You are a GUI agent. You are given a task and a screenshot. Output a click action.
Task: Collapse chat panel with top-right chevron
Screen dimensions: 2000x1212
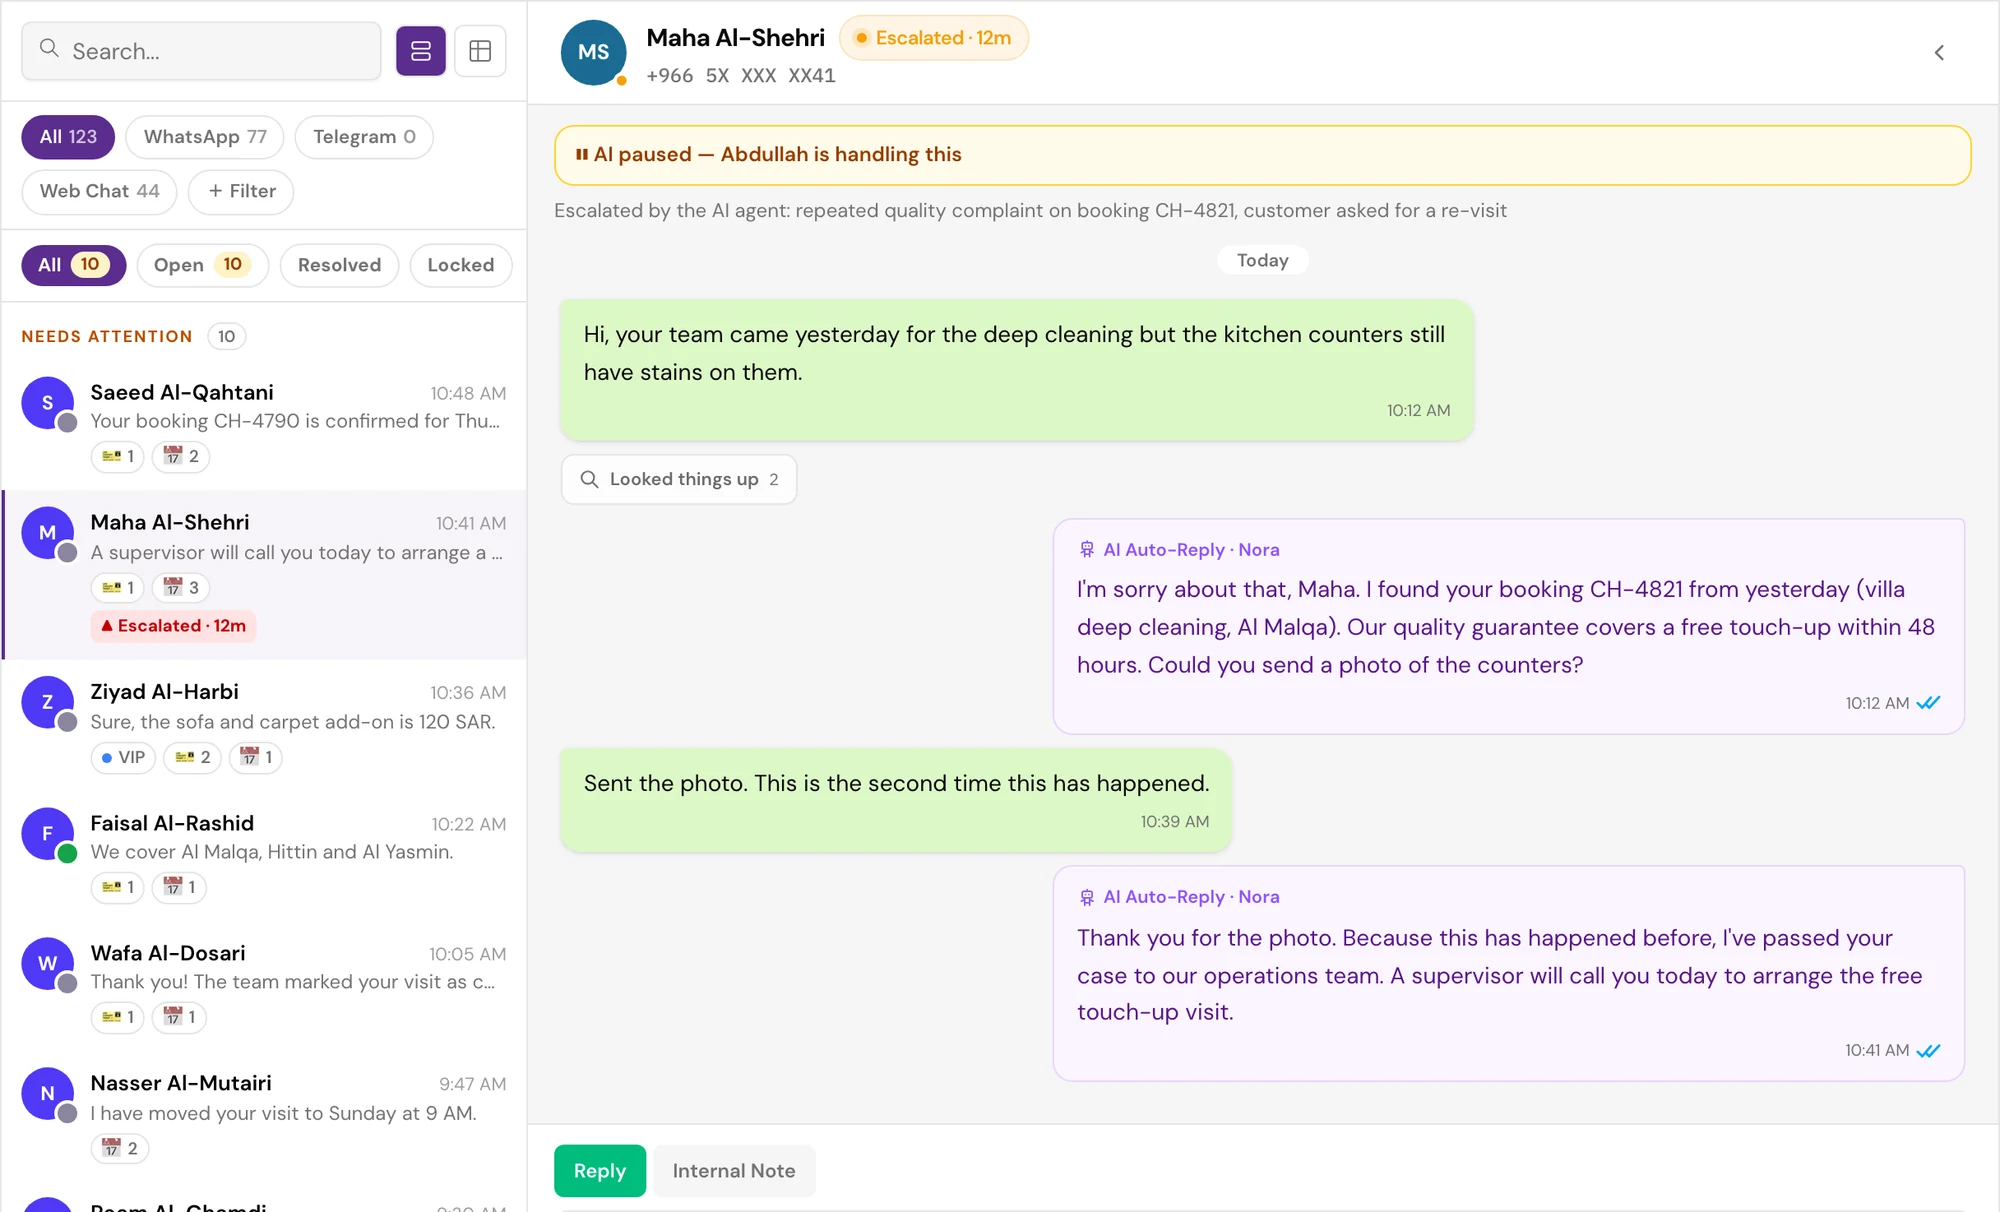coord(1939,52)
